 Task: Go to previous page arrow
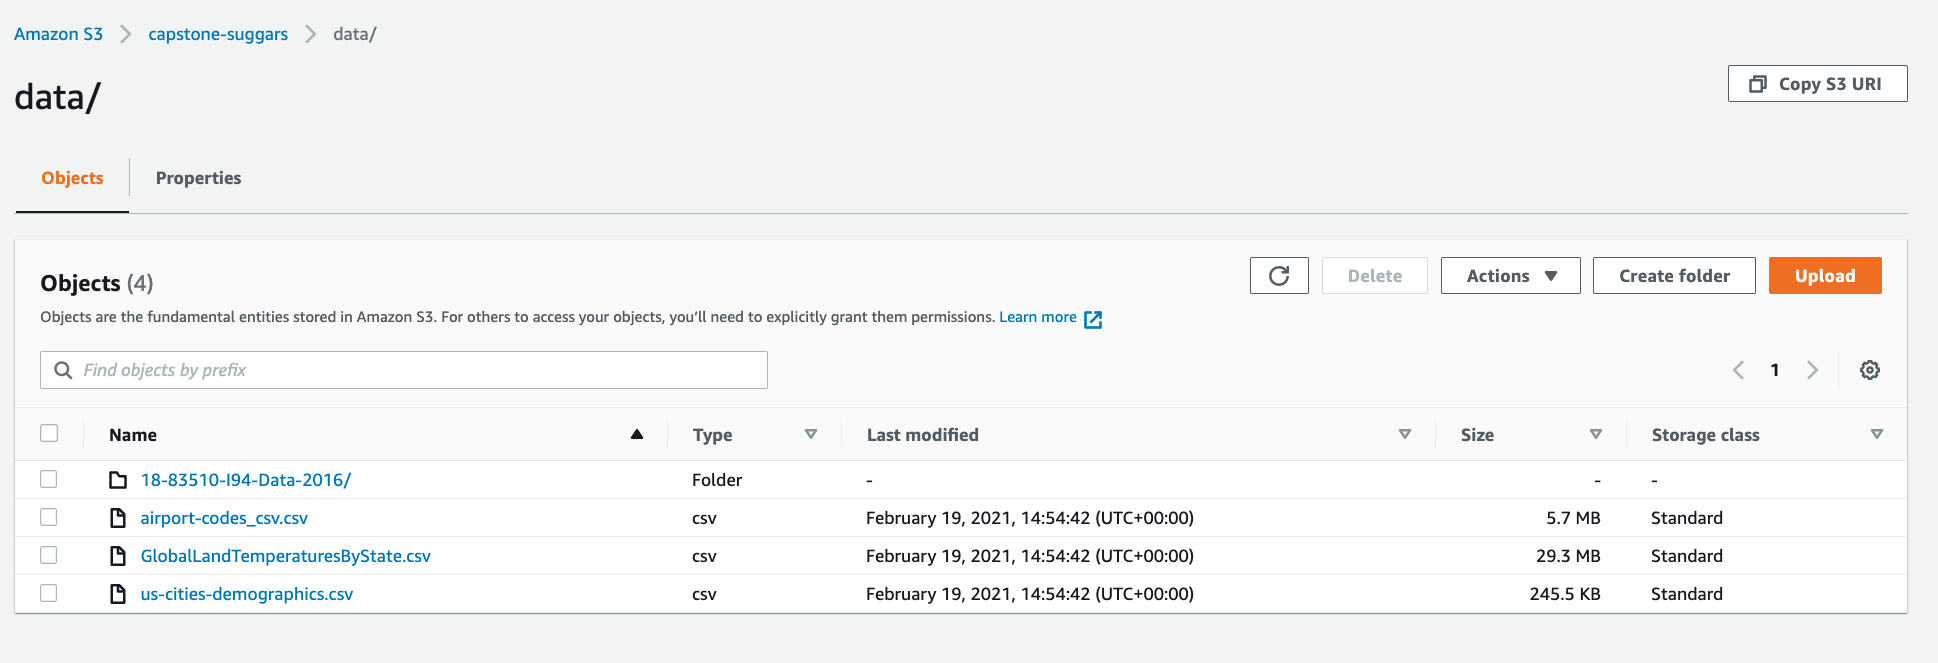(x=1739, y=370)
